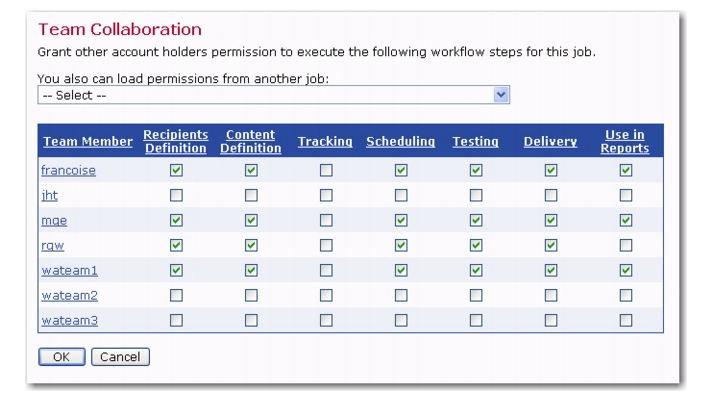
Task: Uncheck Recipients Definition for francoise
Action: pyautogui.click(x=176, y=170)
